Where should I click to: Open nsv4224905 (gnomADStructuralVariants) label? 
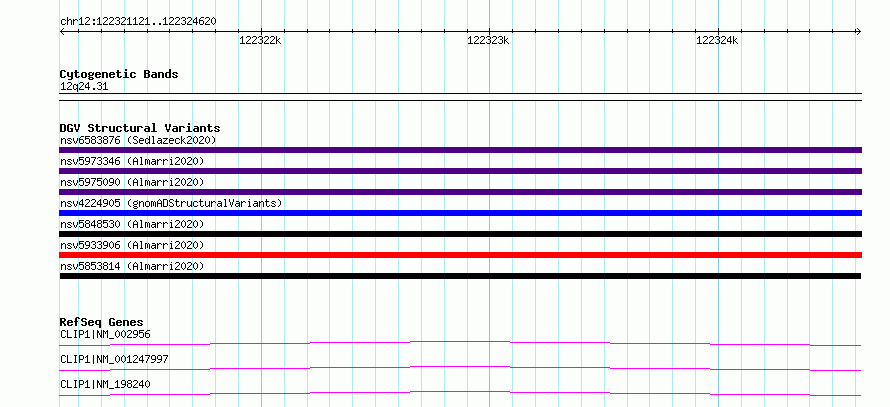(171, 203)
